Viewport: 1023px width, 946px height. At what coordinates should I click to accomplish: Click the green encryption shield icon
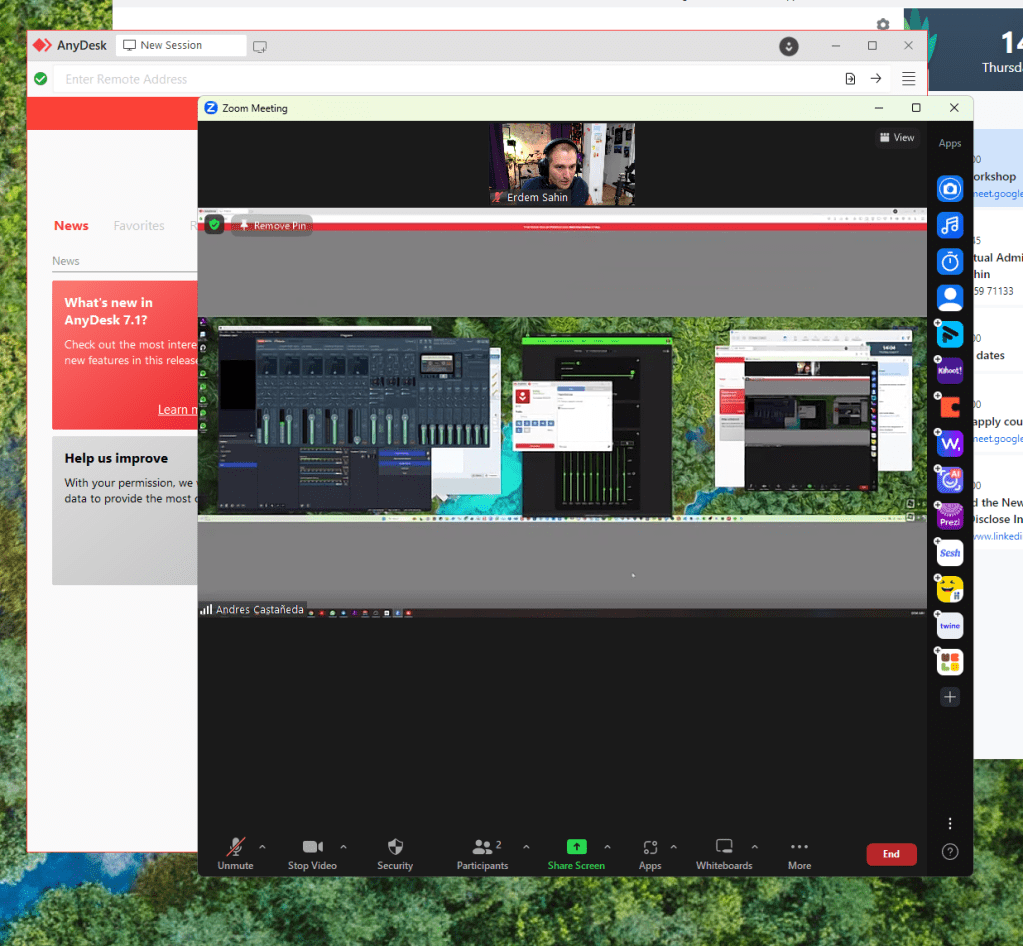click(214, 225)
